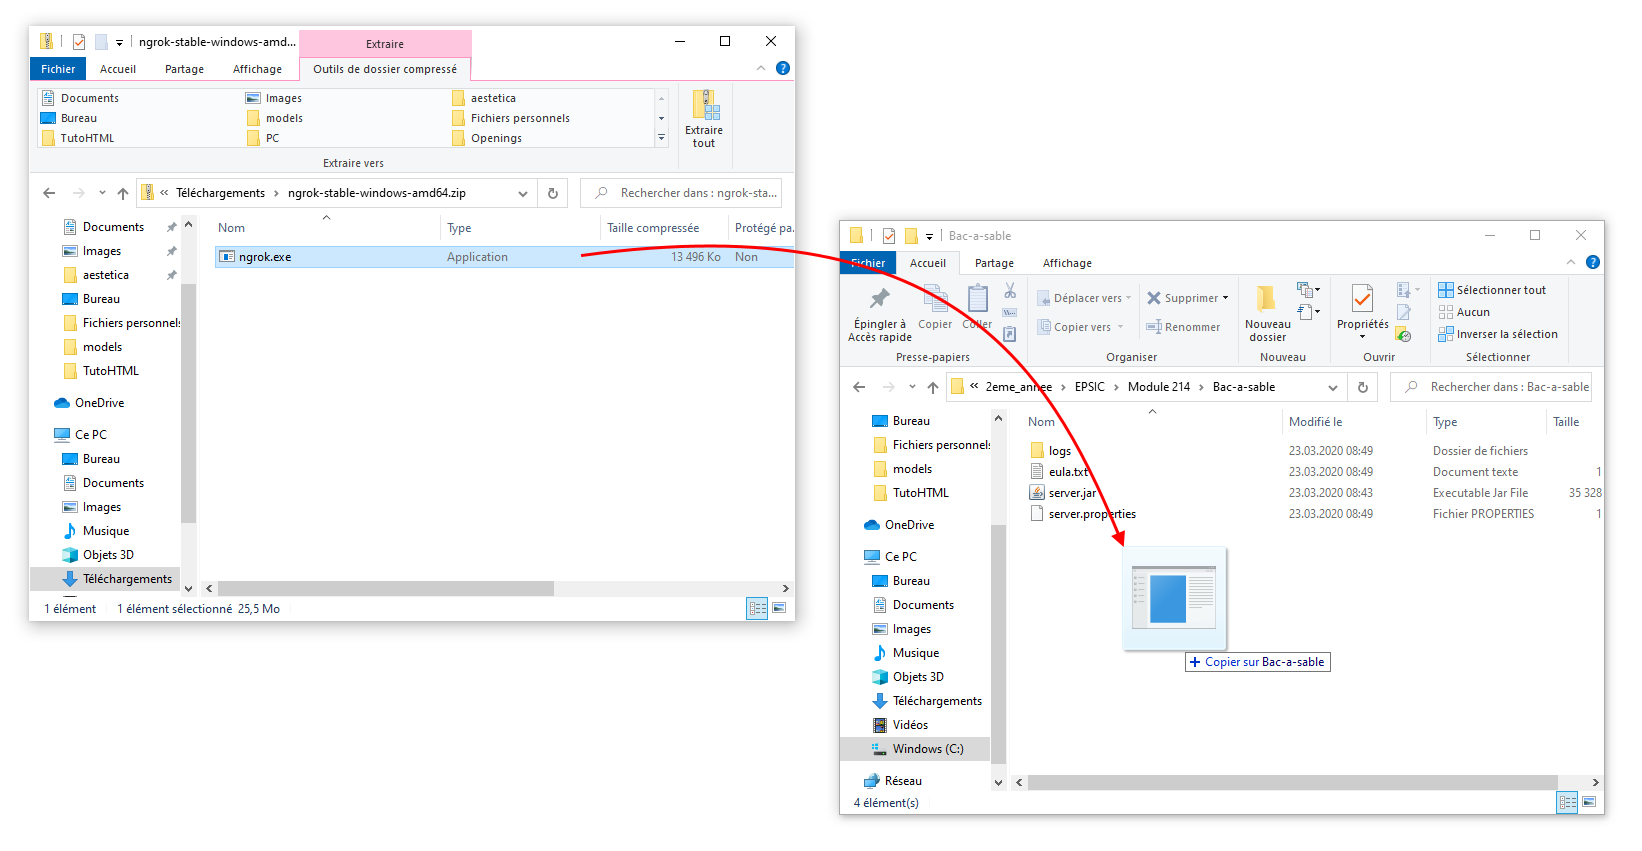Click Nouveau dossier folder icon

coord(1267,299)
